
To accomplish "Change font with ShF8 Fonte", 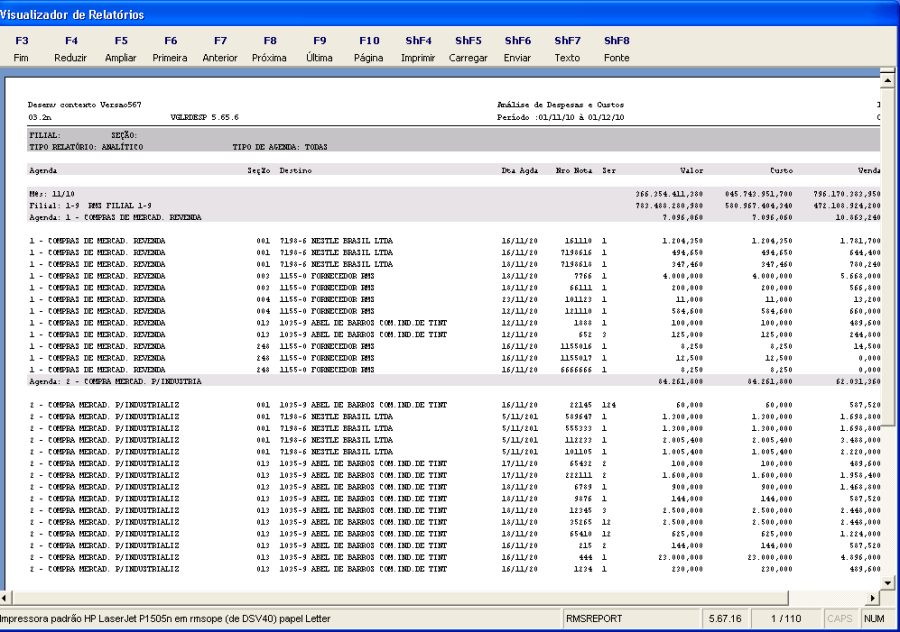I will [x=616, y=49].
